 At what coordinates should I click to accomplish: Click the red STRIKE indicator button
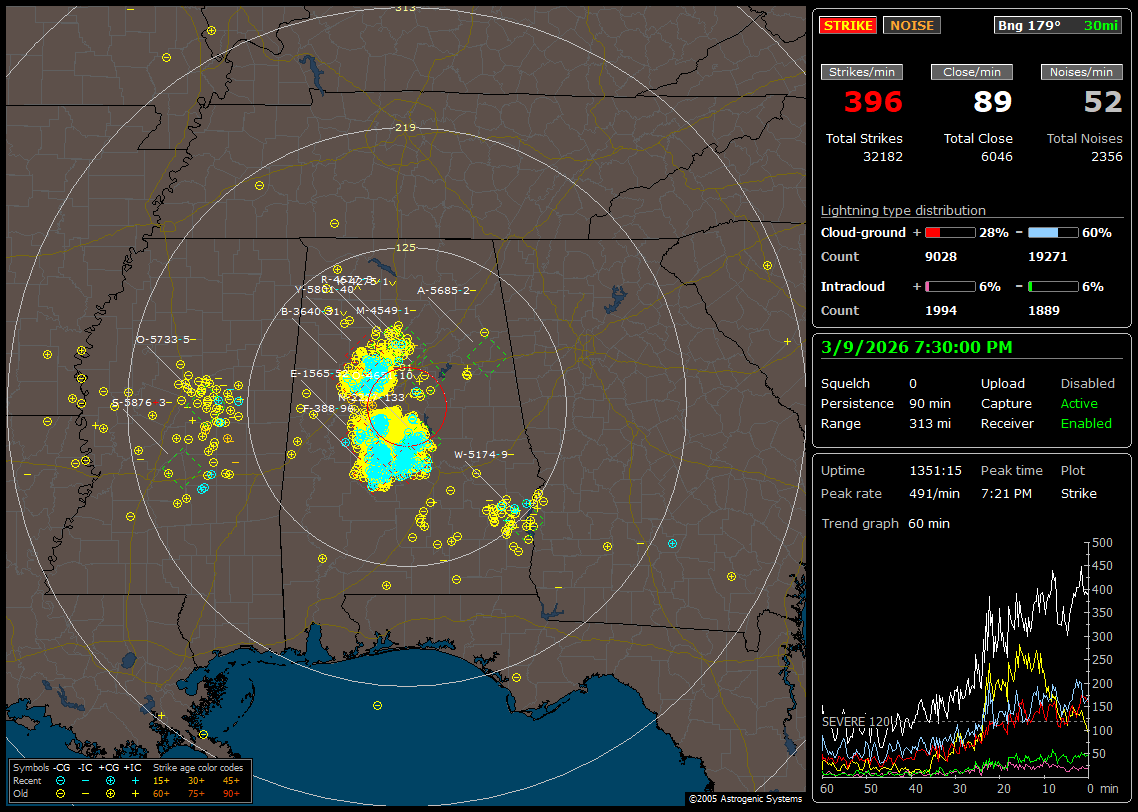click(x=848, y=25)
